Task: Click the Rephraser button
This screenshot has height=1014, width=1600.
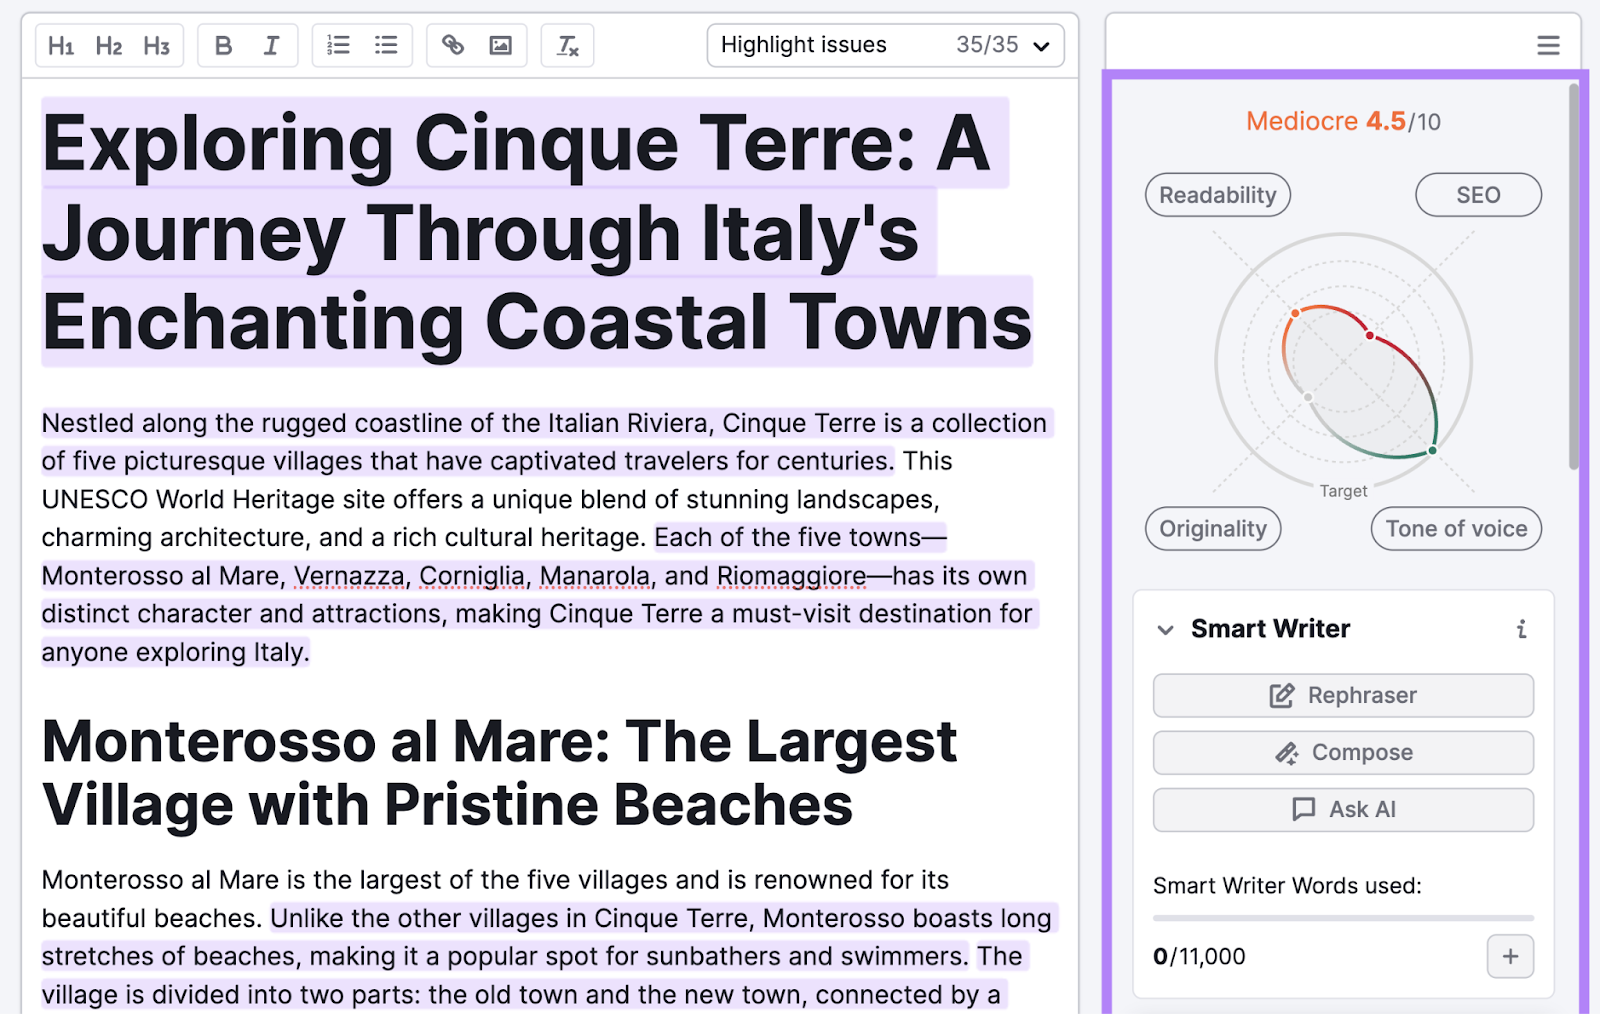Action: coord(1342,695)
